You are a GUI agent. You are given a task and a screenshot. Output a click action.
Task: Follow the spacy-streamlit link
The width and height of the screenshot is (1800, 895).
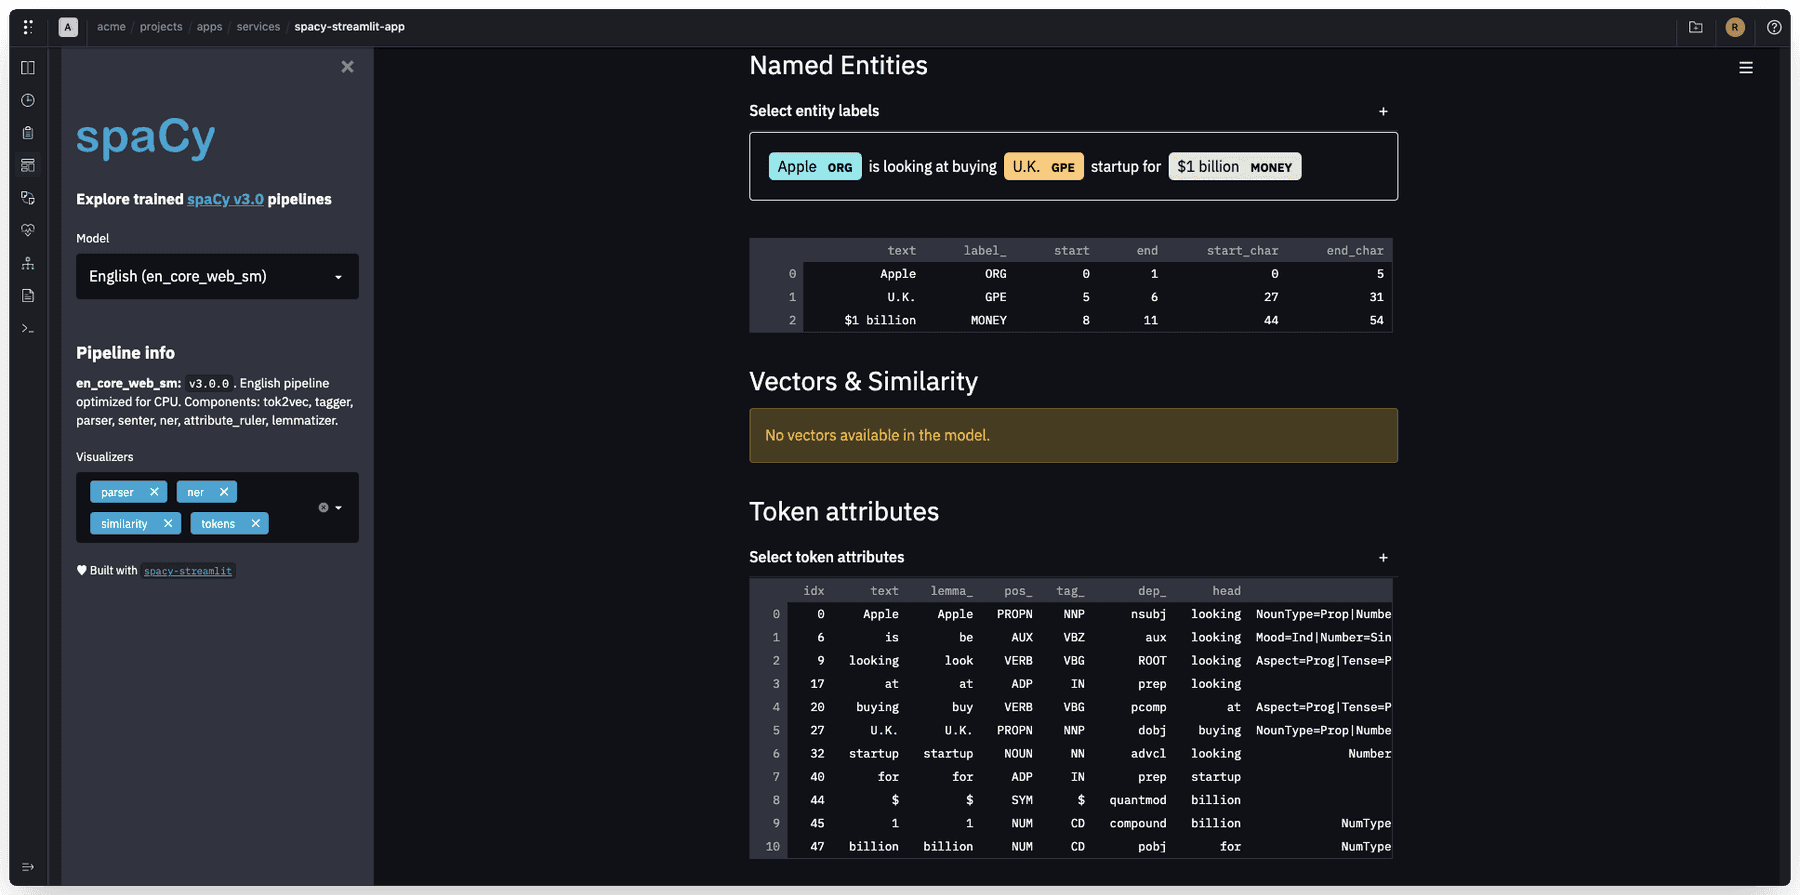pos(188,571)
